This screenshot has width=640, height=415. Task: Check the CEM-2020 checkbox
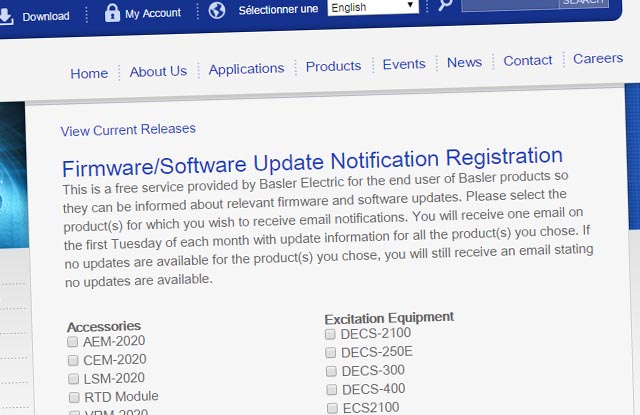[73, 360]
